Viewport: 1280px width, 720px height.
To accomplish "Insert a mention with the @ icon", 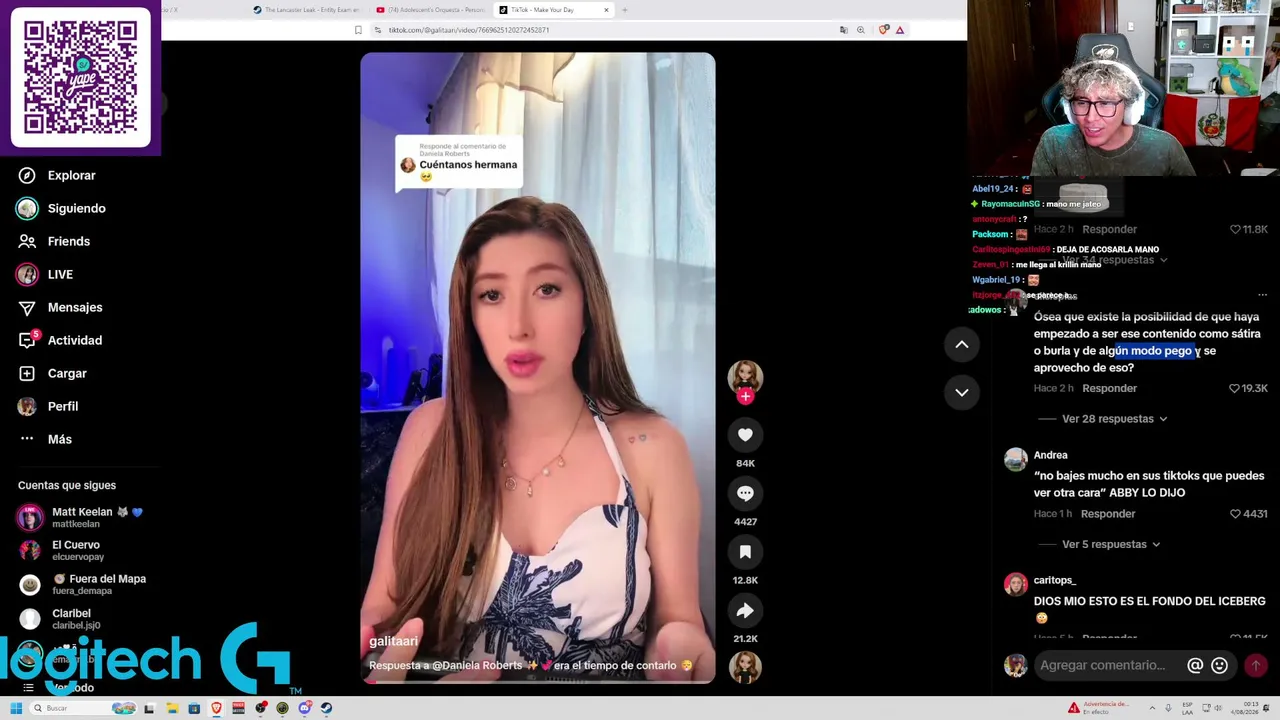I will pos(1195,666).
